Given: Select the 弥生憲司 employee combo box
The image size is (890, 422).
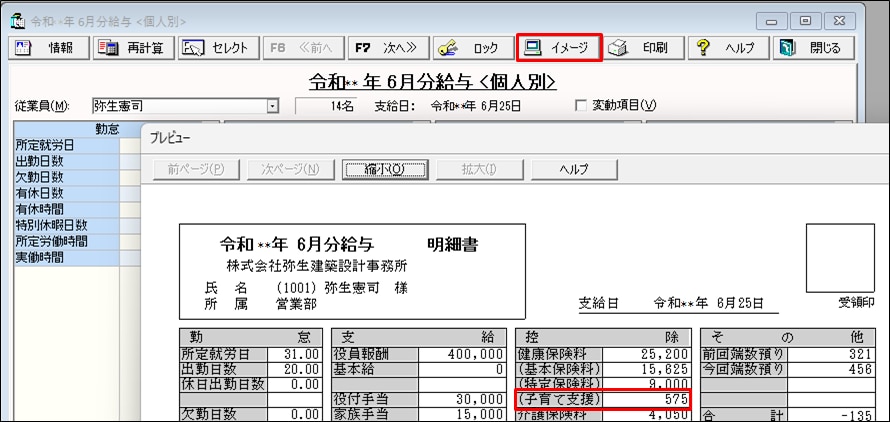Looking at the screenshot, I should (186, 106).
